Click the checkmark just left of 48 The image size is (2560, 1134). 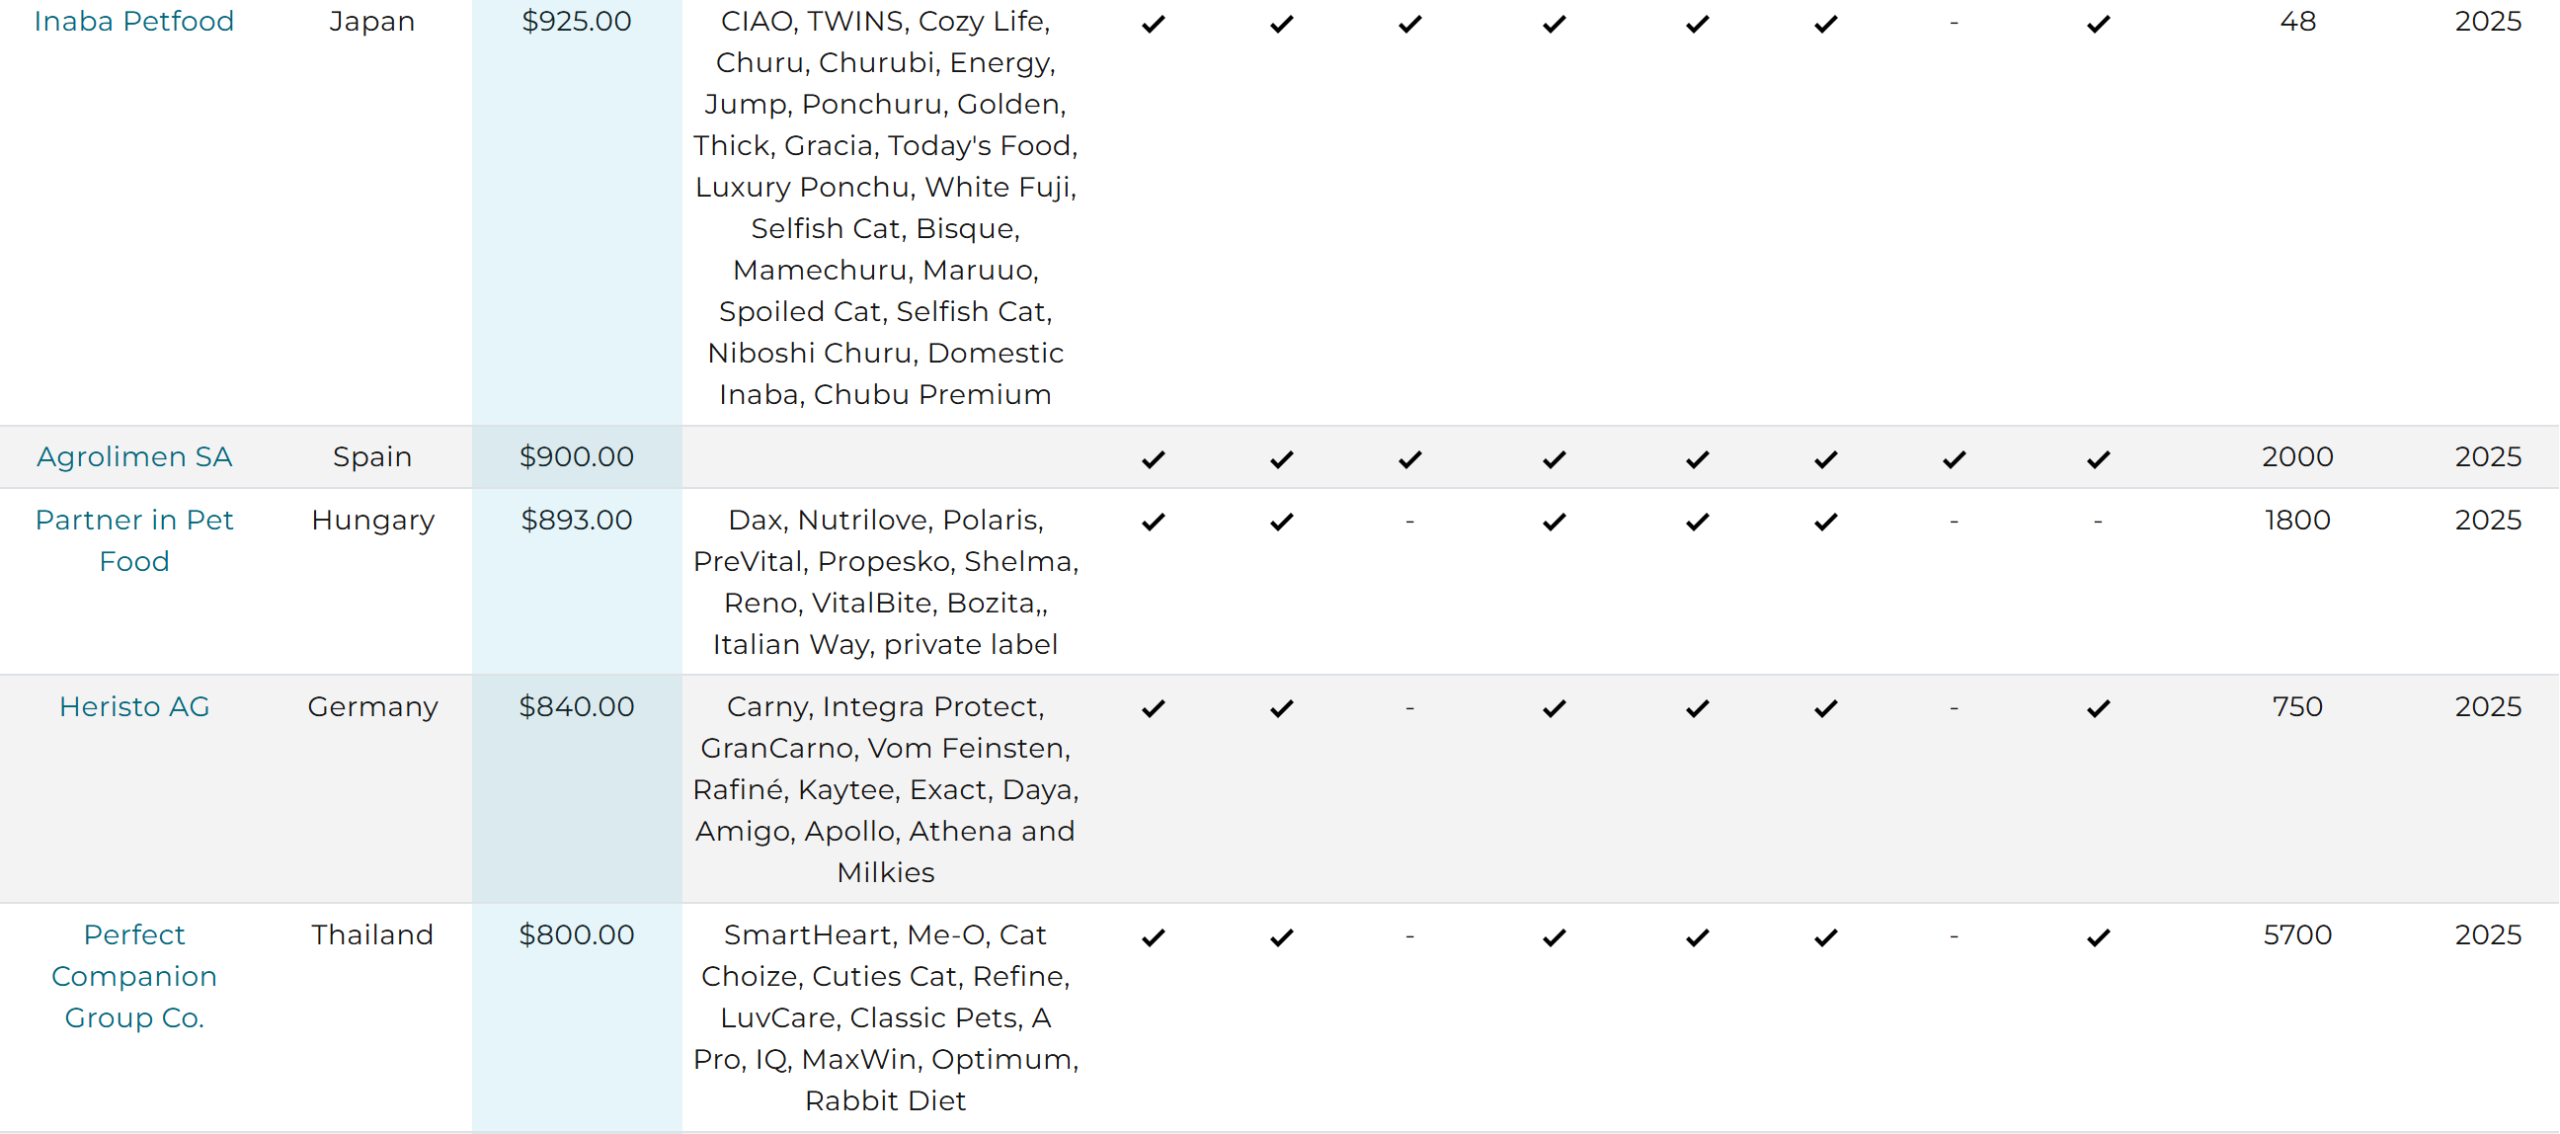(2098, 23)
